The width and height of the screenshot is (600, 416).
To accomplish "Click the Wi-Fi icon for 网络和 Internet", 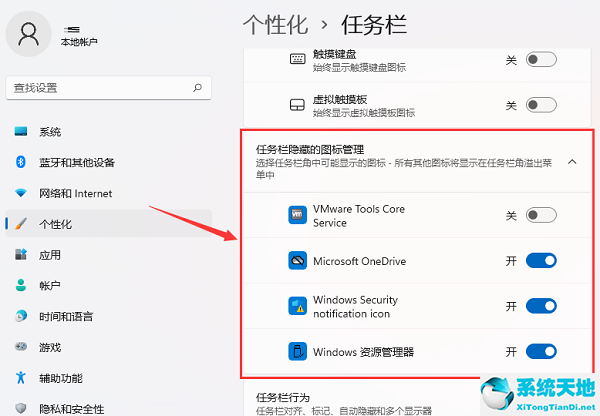I will pos(20,193).
